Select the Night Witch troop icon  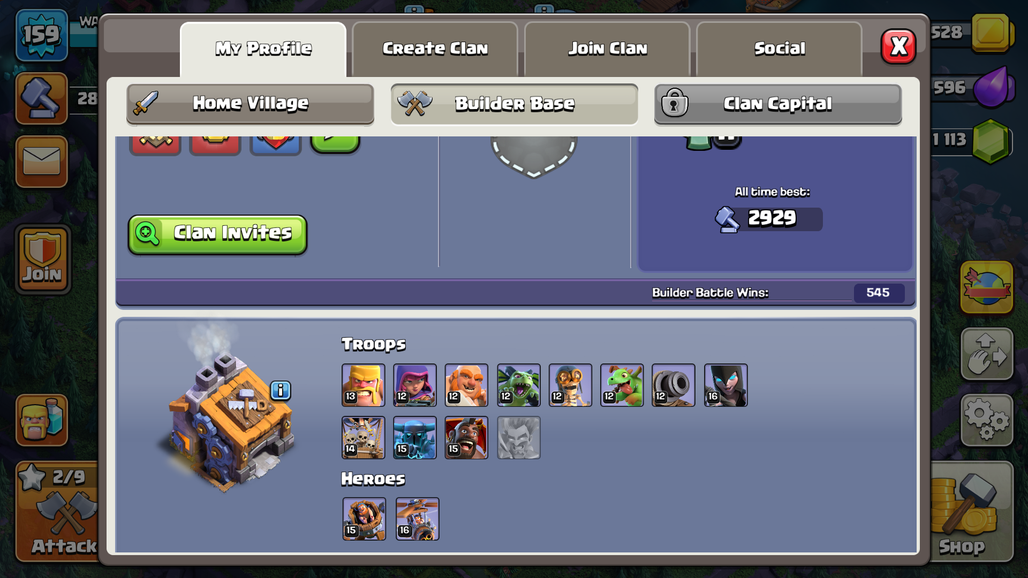(x=726, y=385)
